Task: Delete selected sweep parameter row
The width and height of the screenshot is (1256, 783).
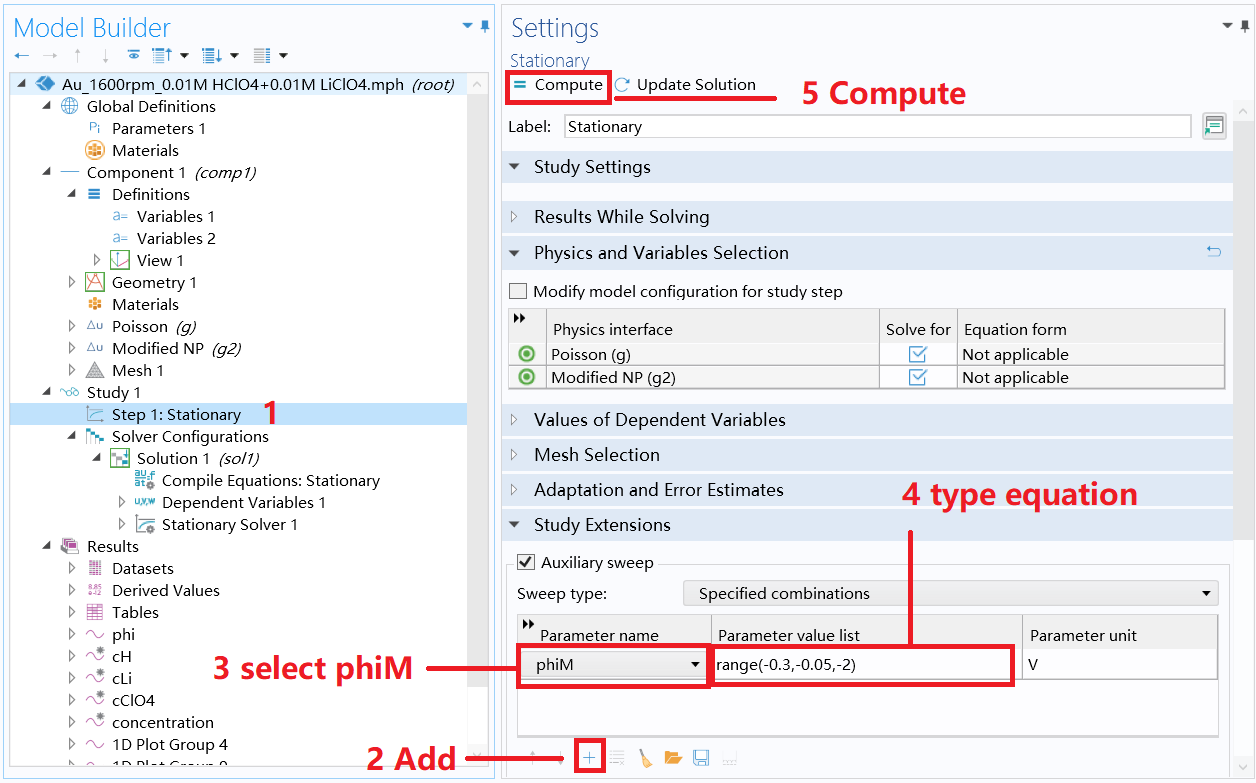Action: pyautogui.click(x=617, y=757)
